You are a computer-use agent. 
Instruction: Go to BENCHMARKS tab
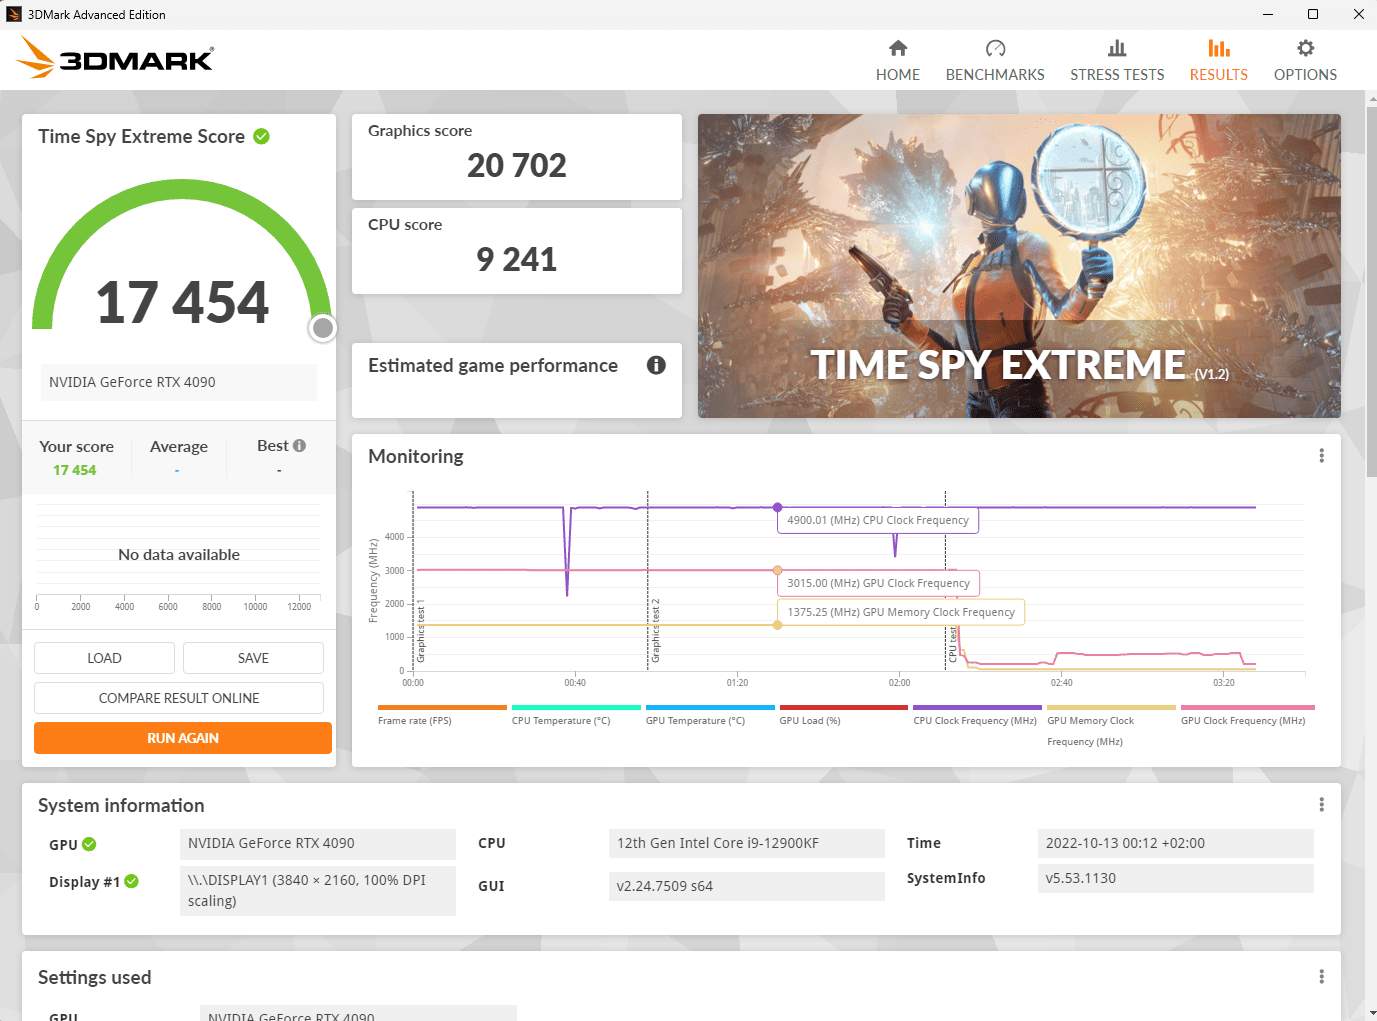coord(995,61)
